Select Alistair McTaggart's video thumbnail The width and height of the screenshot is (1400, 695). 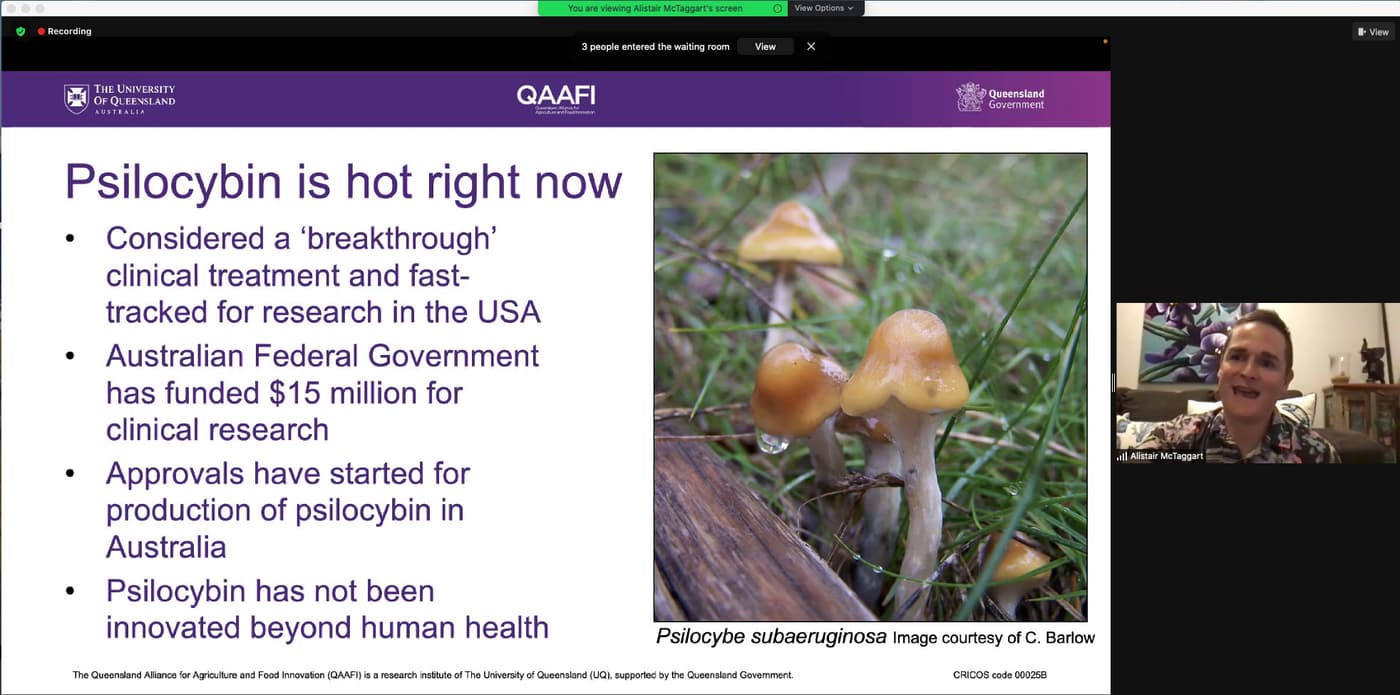[1257, 383]
